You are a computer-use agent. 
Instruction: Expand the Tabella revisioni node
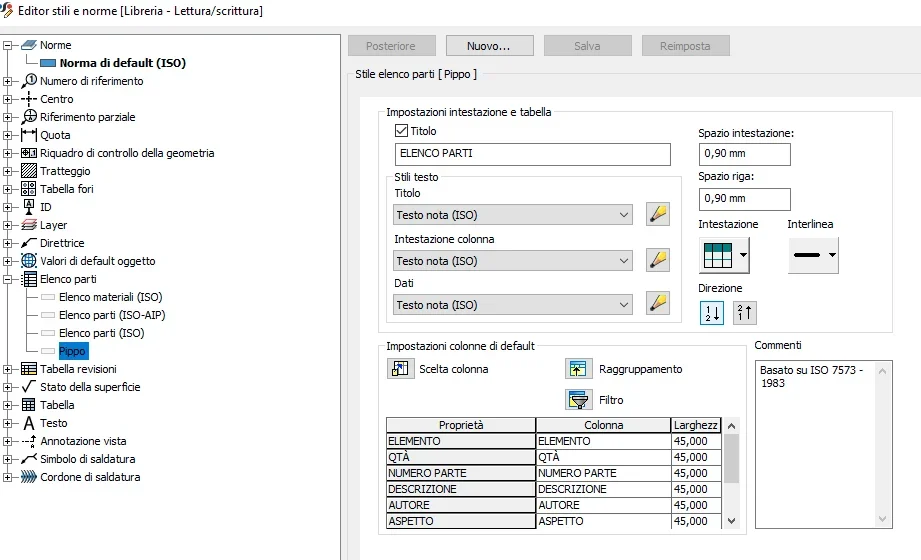pyautogui.click(x=8, y=369)
